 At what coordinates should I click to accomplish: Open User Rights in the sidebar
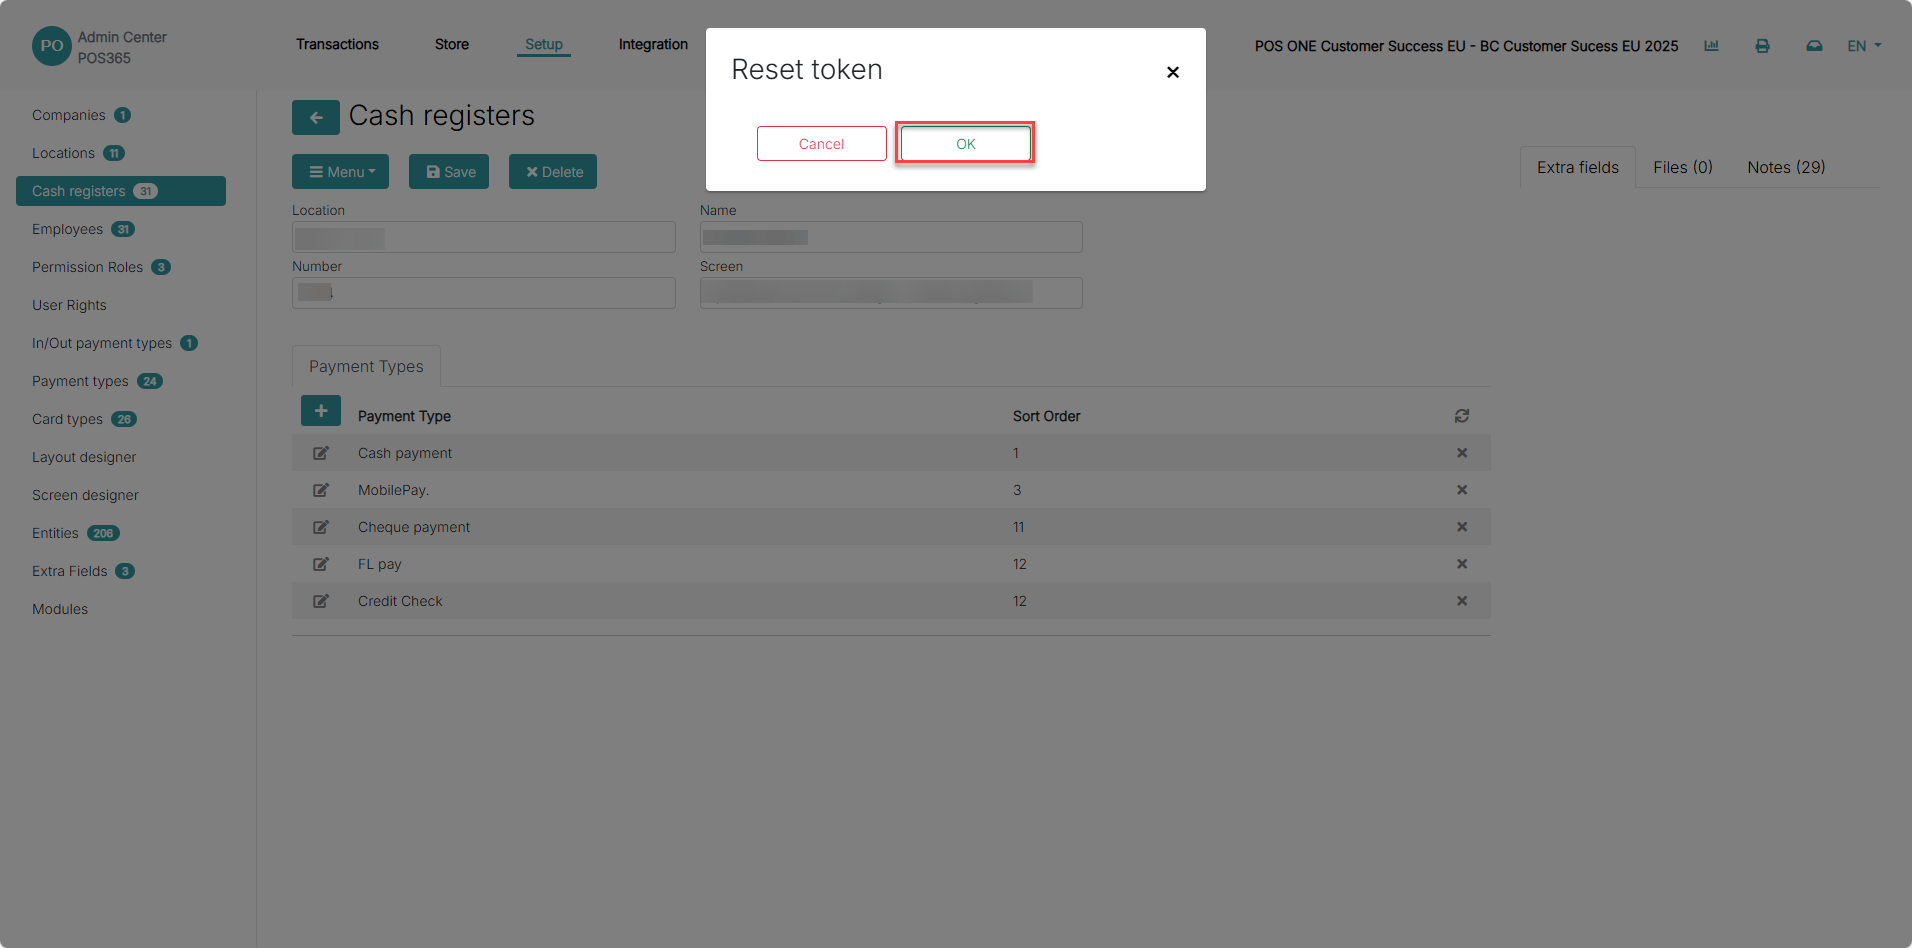pyautogui.click(x=69, y=305)
